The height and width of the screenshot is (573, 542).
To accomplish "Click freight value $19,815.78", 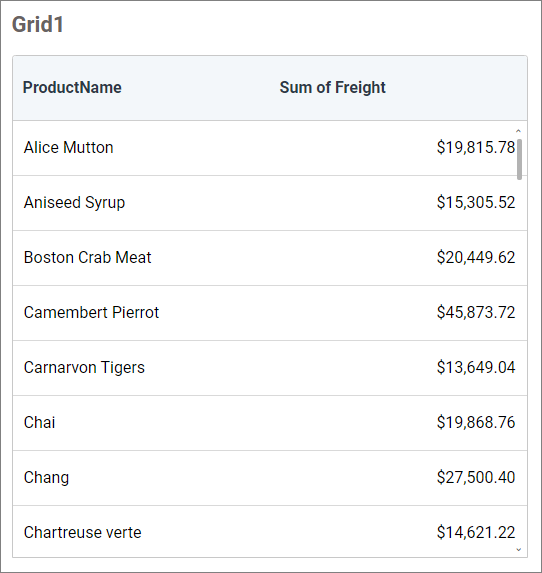I will click(476, 148).
